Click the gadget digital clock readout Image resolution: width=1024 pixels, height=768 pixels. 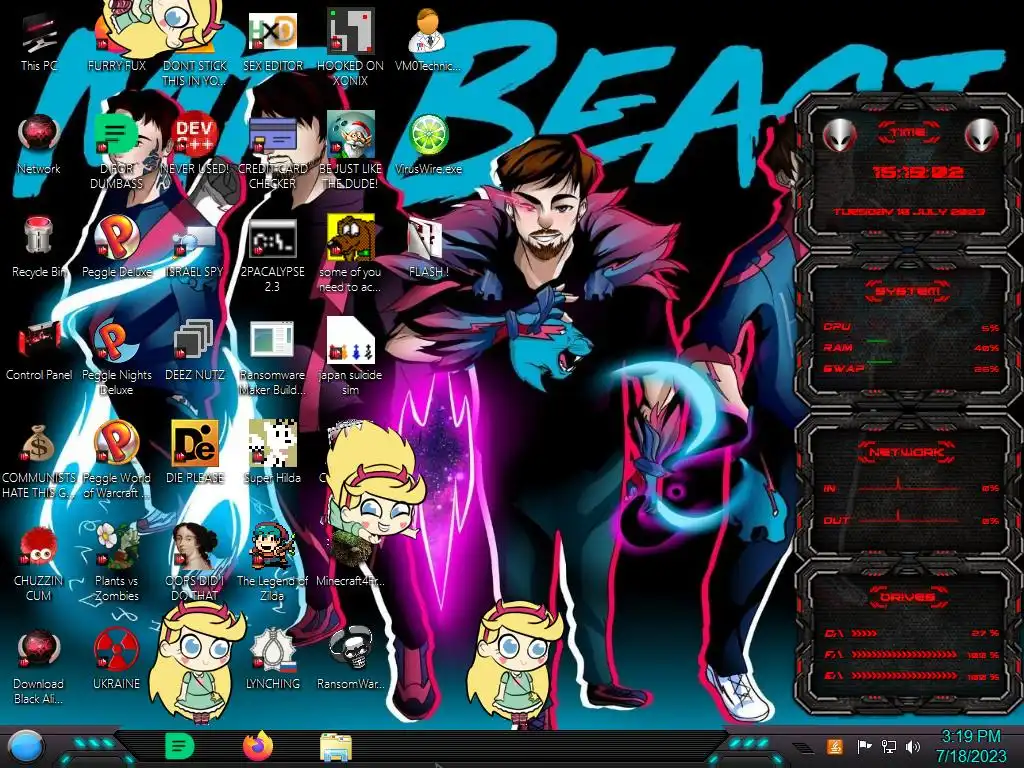(918, 172)
